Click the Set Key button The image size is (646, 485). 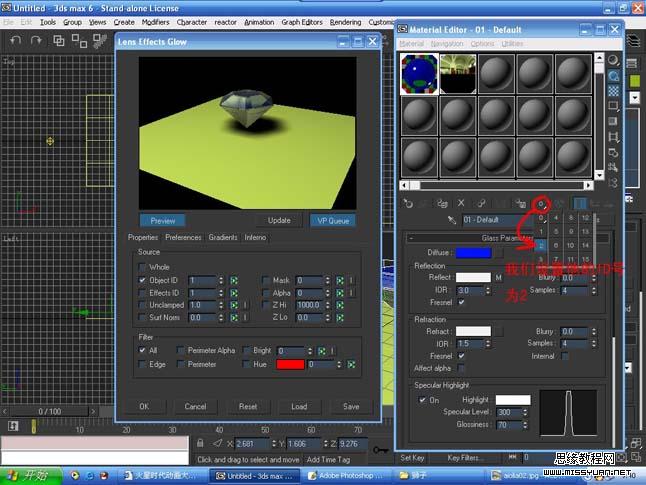(412, 458)
